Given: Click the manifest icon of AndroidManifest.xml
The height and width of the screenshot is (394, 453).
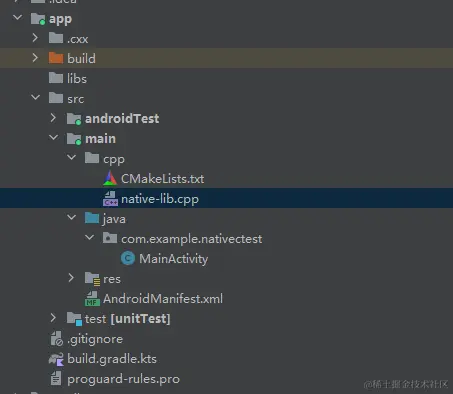Looking at the screenshot, I should click(92, 299).
